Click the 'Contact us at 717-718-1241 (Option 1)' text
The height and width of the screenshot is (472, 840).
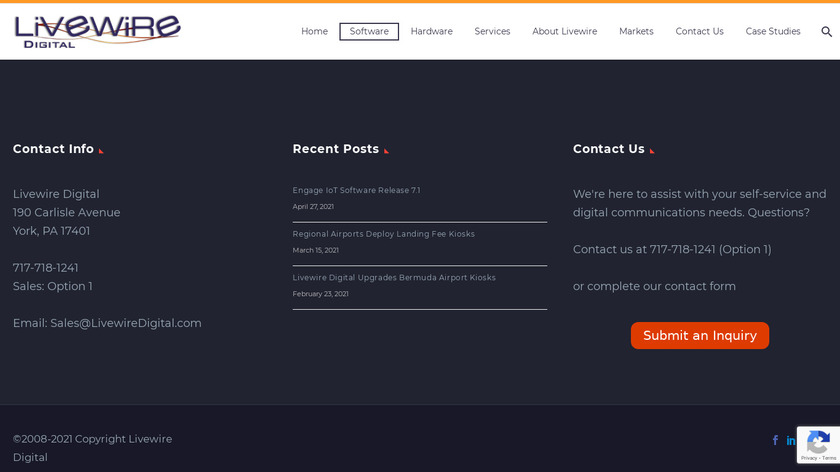pyautogui.click(x=672, y=250)
